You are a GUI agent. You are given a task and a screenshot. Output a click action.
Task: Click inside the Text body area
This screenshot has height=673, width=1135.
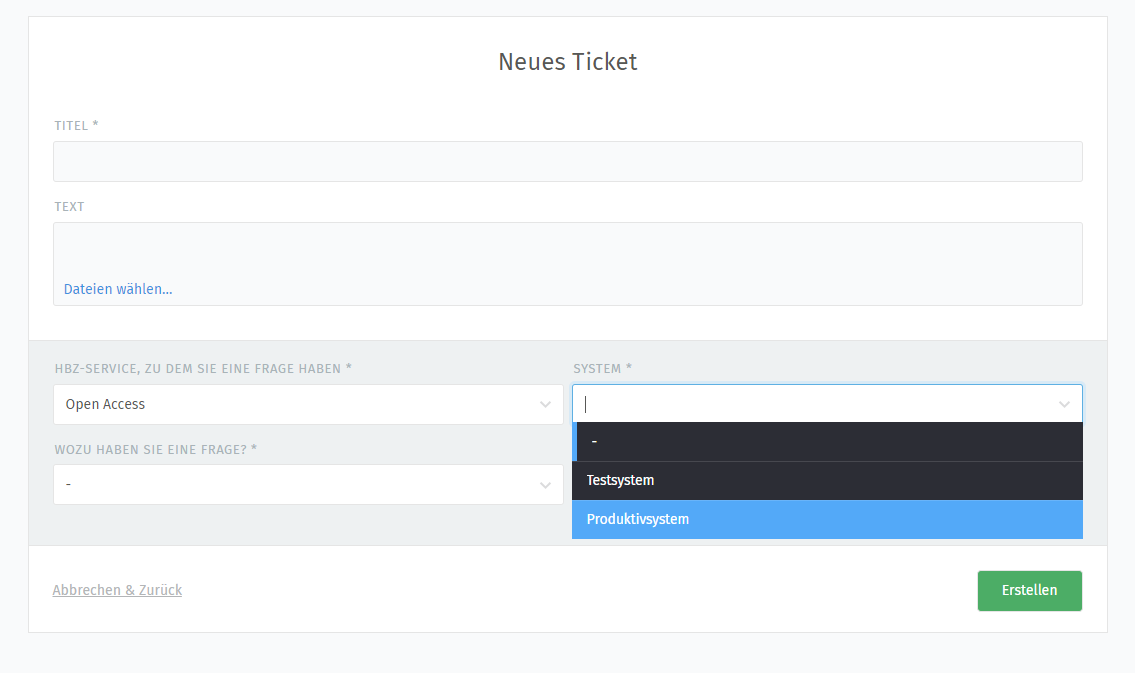567,248
